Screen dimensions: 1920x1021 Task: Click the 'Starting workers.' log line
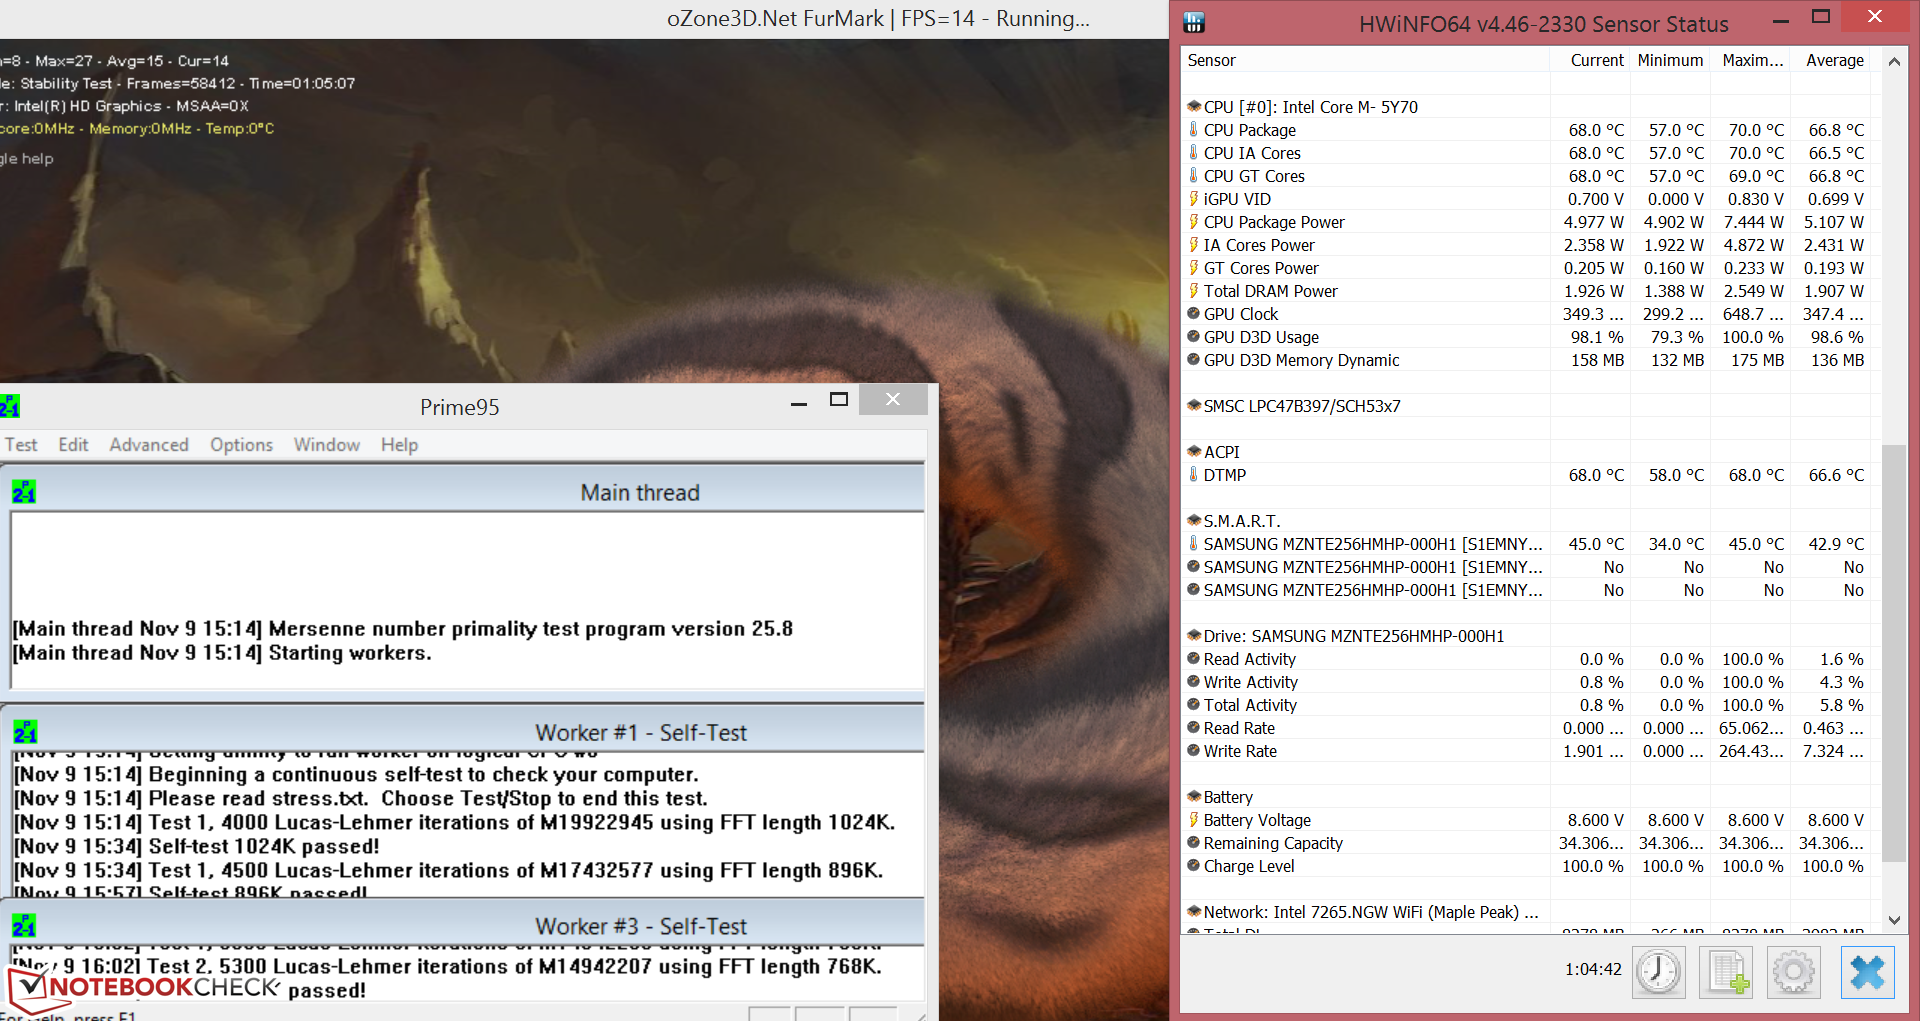(222, 653)
